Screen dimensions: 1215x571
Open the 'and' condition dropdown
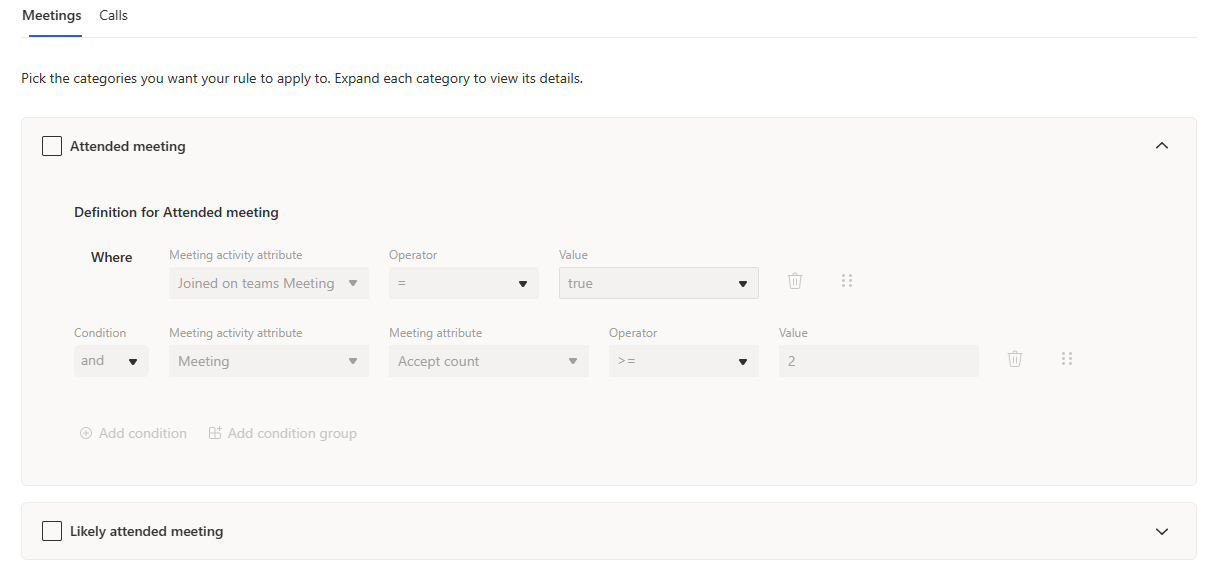coord(111,361)
